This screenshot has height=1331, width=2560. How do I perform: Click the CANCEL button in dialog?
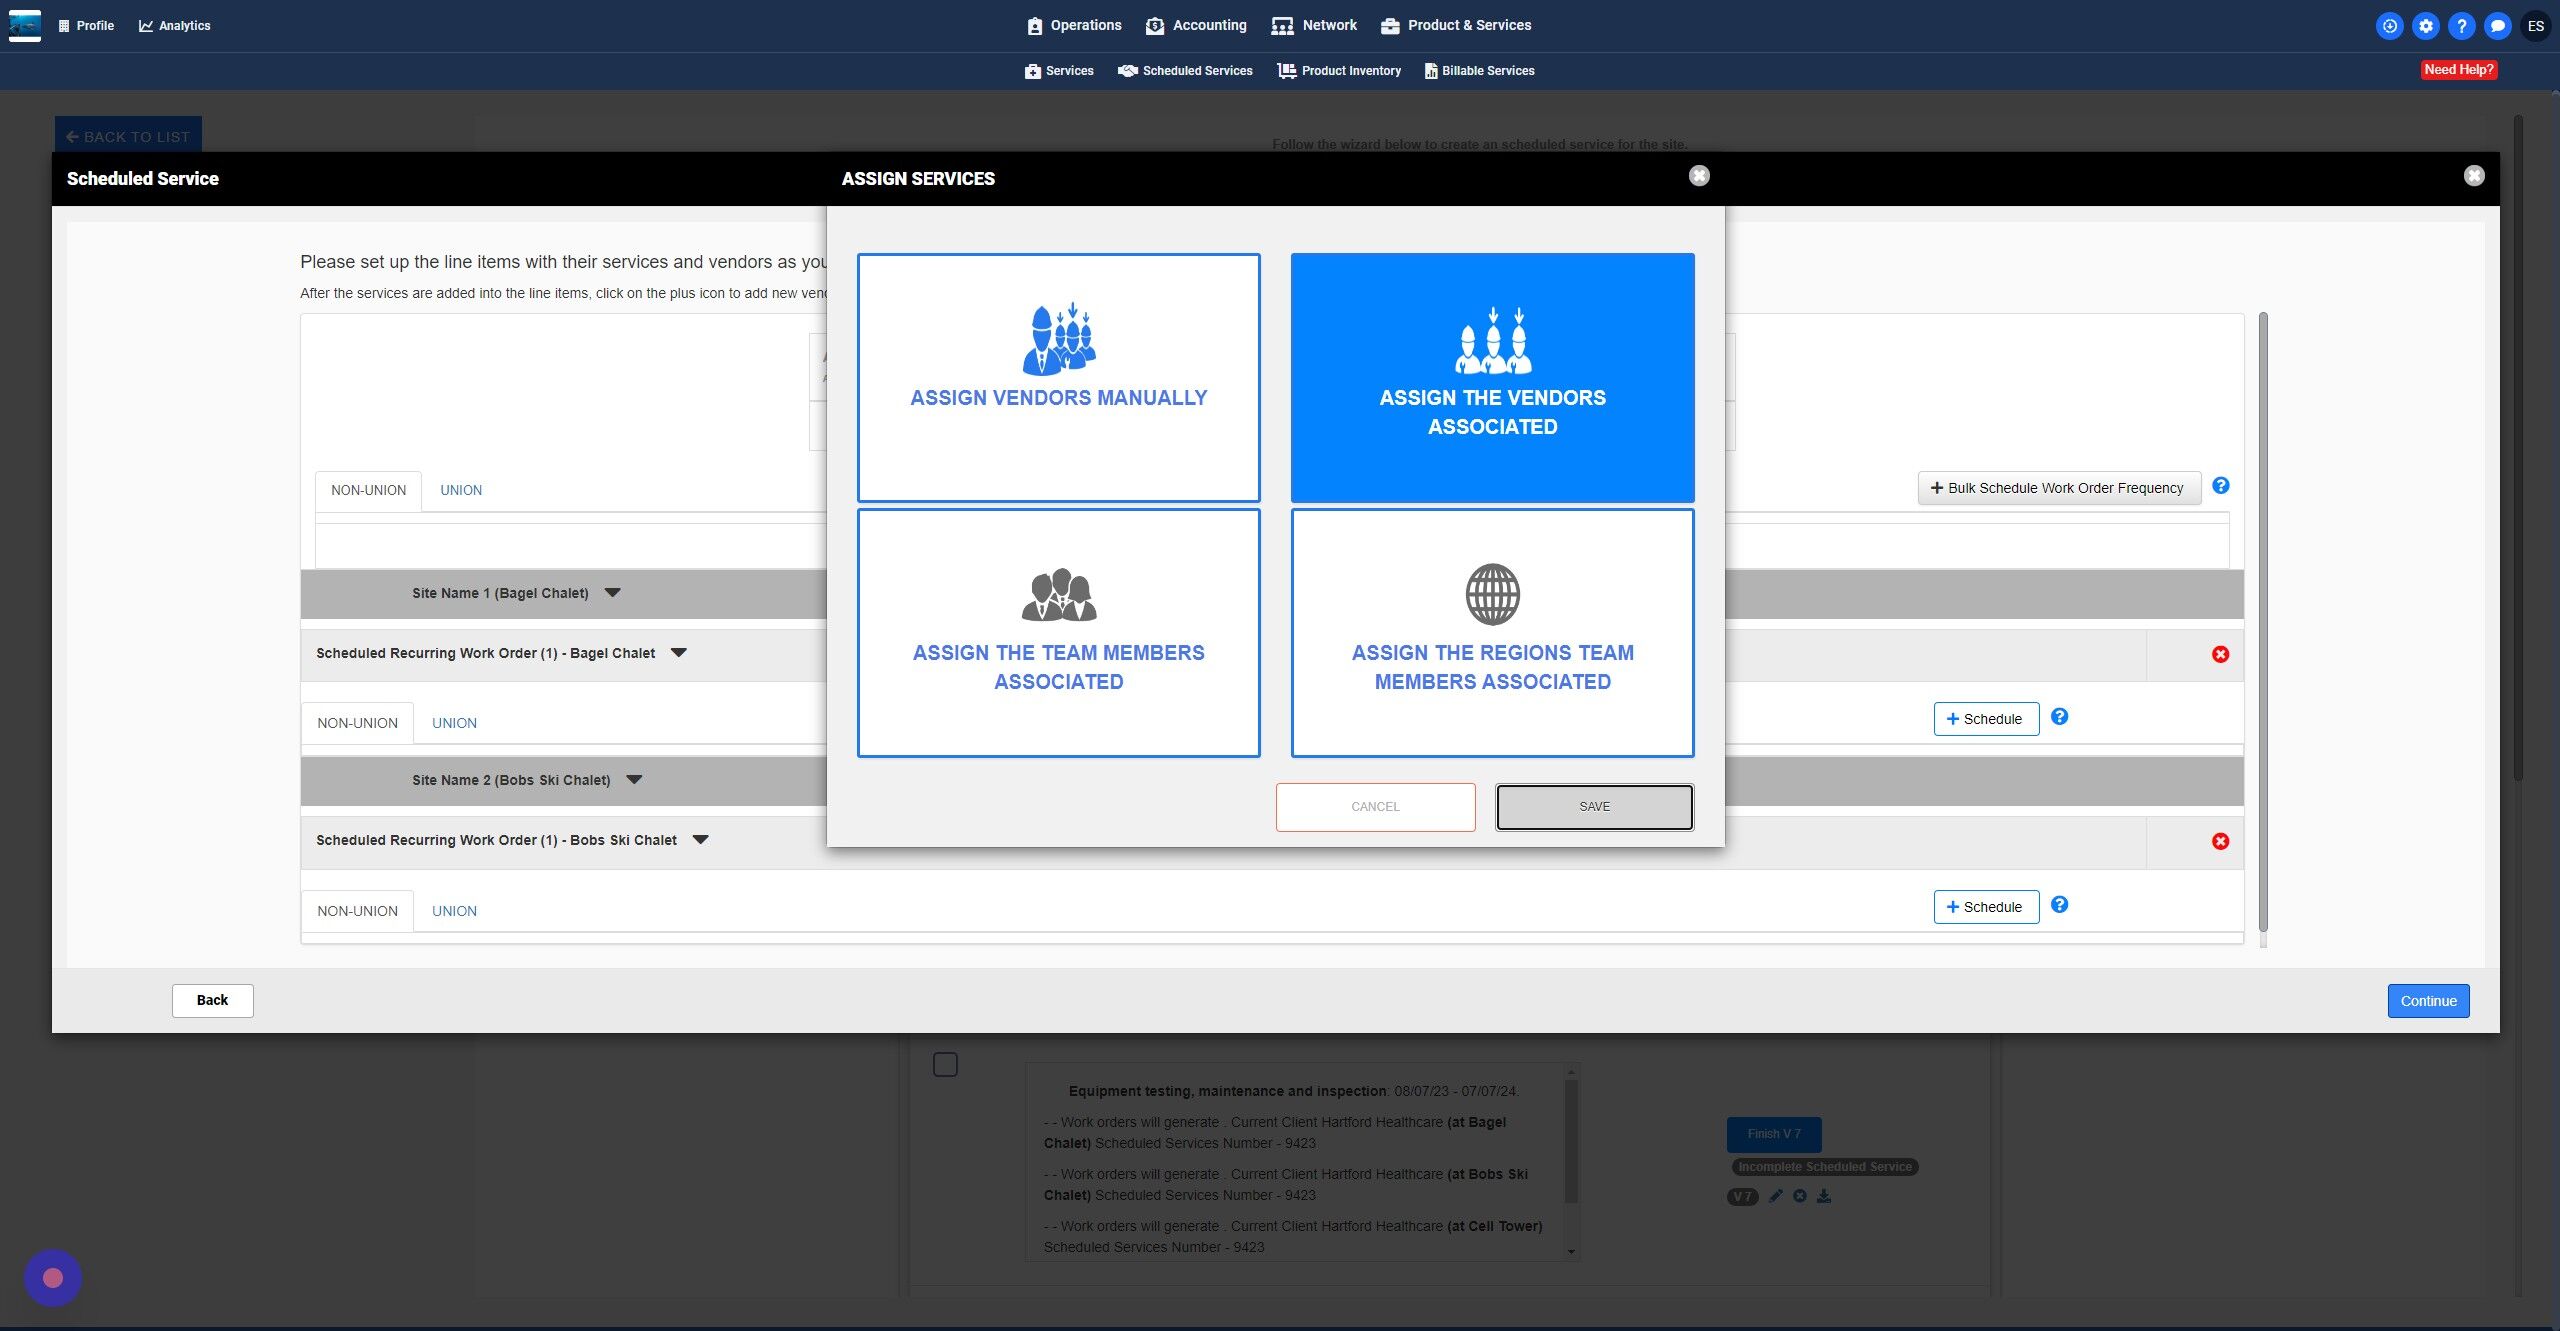coord(1375,807)
